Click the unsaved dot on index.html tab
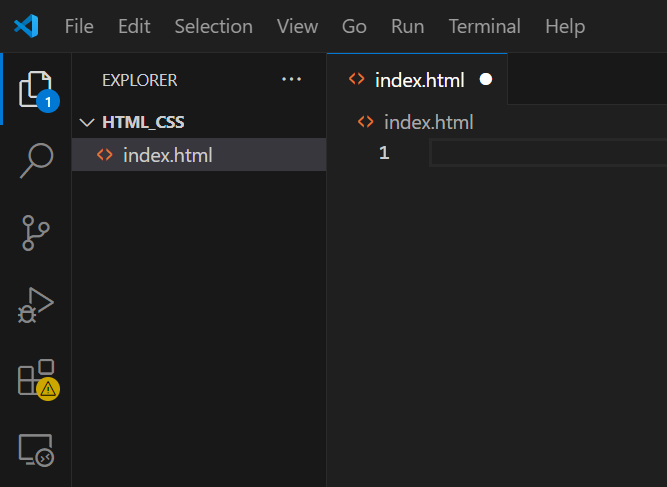The image size is (667, 487). coord(486,79)
